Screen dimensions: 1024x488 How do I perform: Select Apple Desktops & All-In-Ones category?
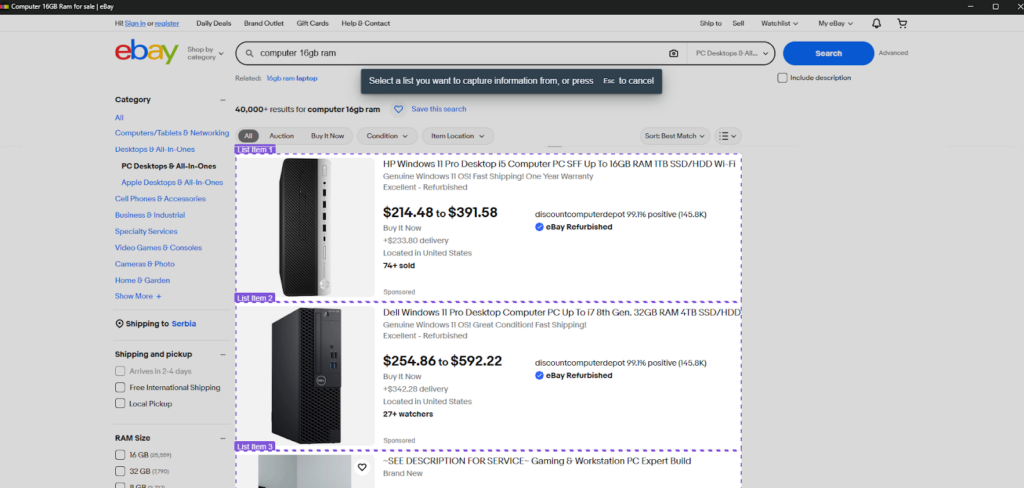172,183
